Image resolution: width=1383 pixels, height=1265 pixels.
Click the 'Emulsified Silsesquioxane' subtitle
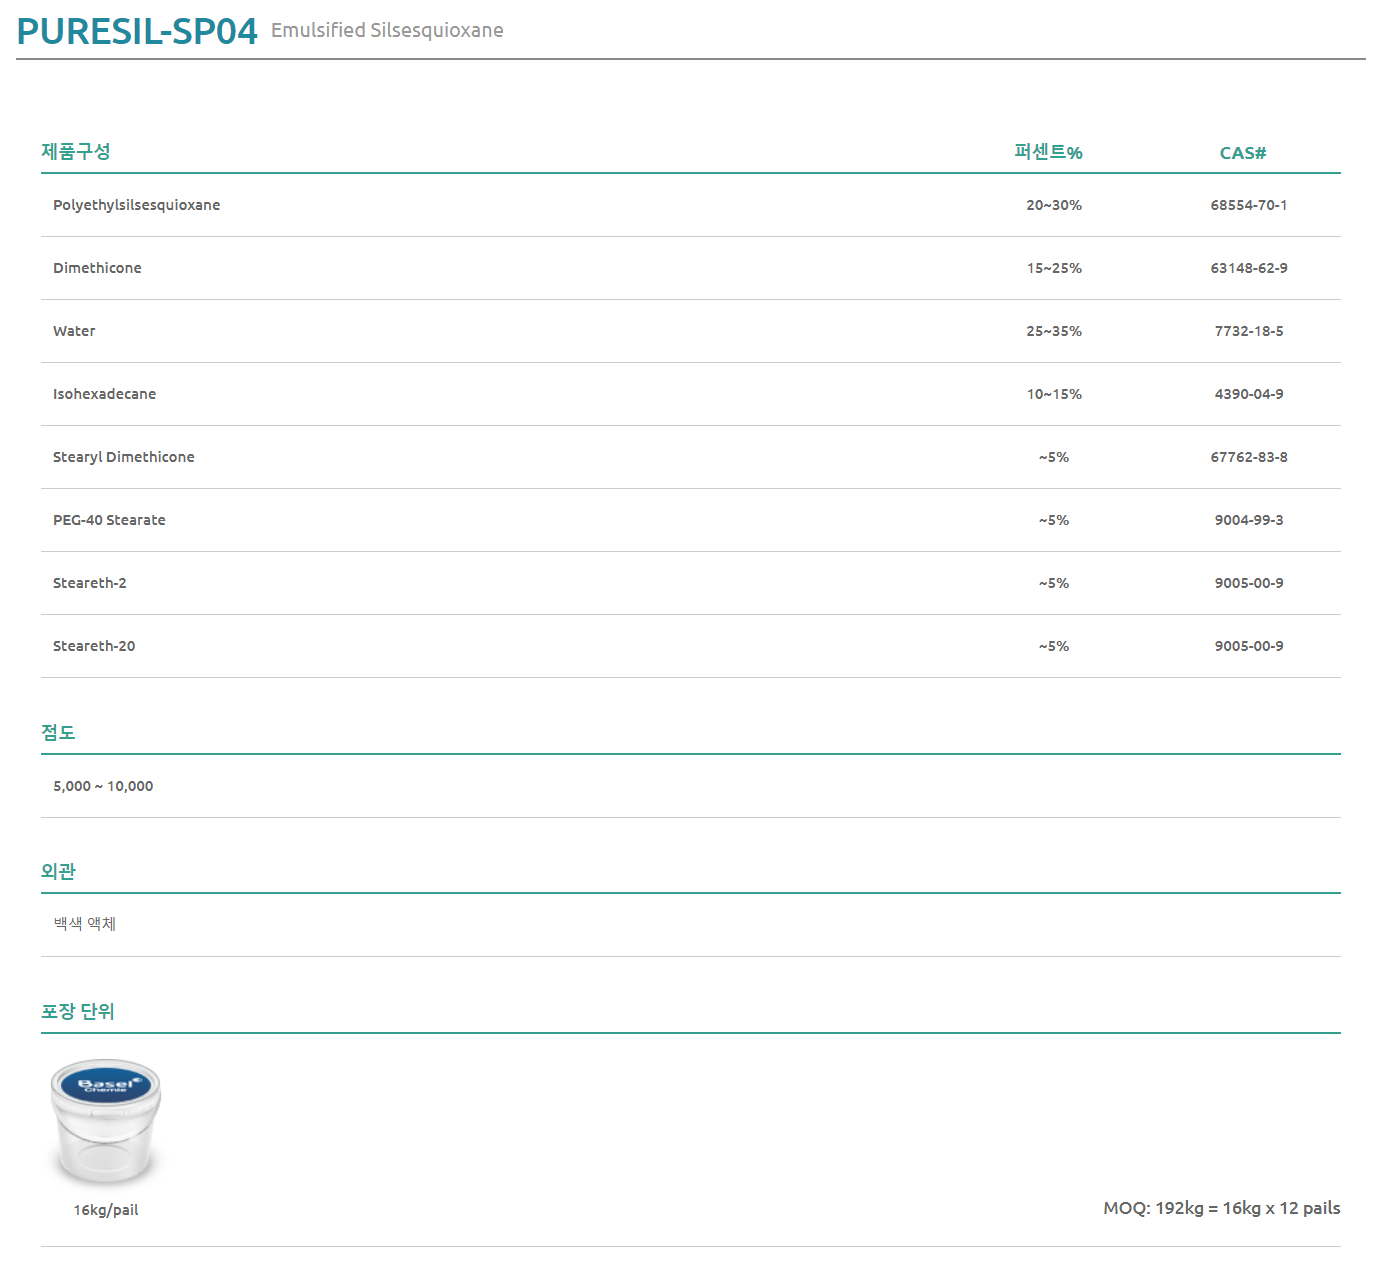387,30
